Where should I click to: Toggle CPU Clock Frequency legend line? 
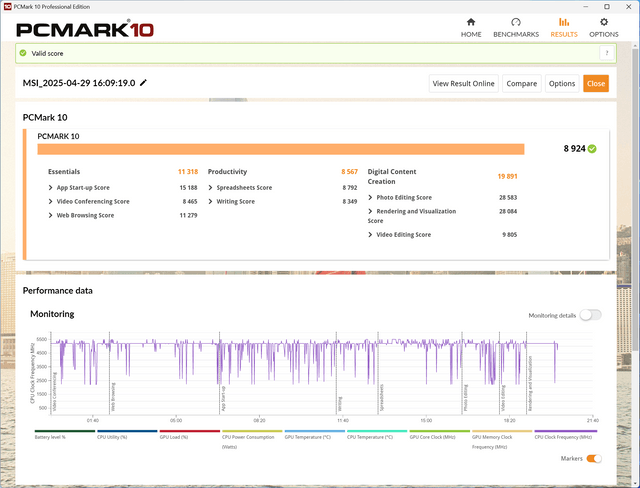click(565, 431)
